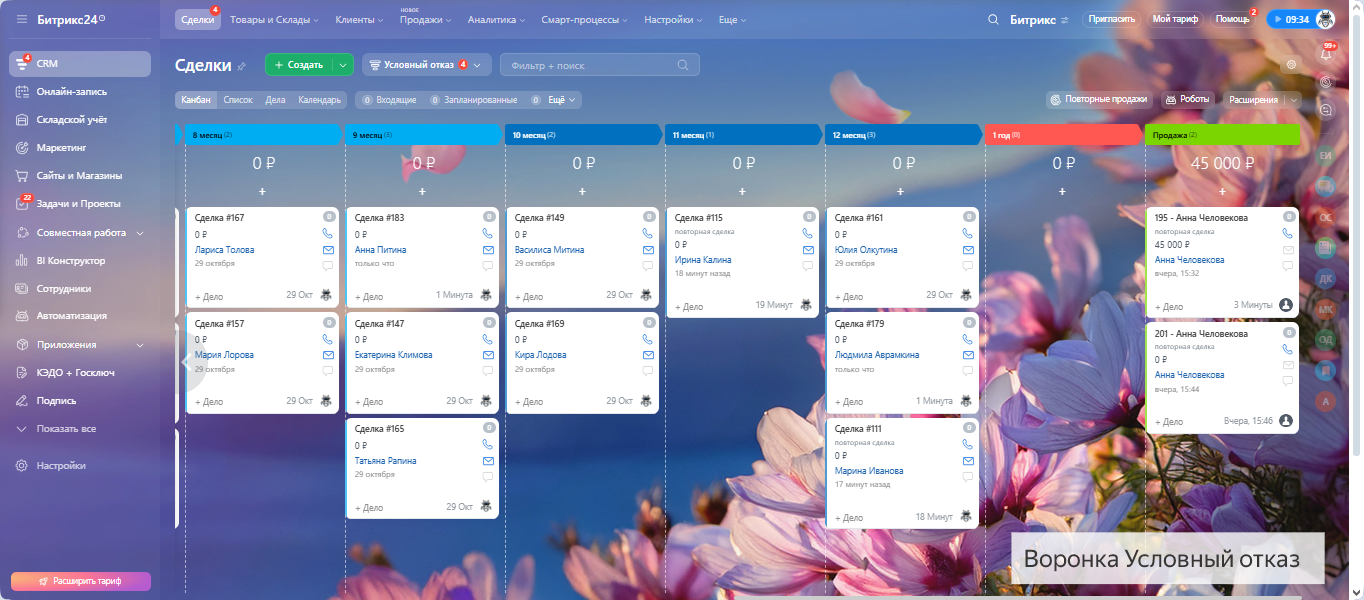Open the hamburger menu next to Битрикс24
The width and height of the screenshot is (1364, 600).
point(21,19)
